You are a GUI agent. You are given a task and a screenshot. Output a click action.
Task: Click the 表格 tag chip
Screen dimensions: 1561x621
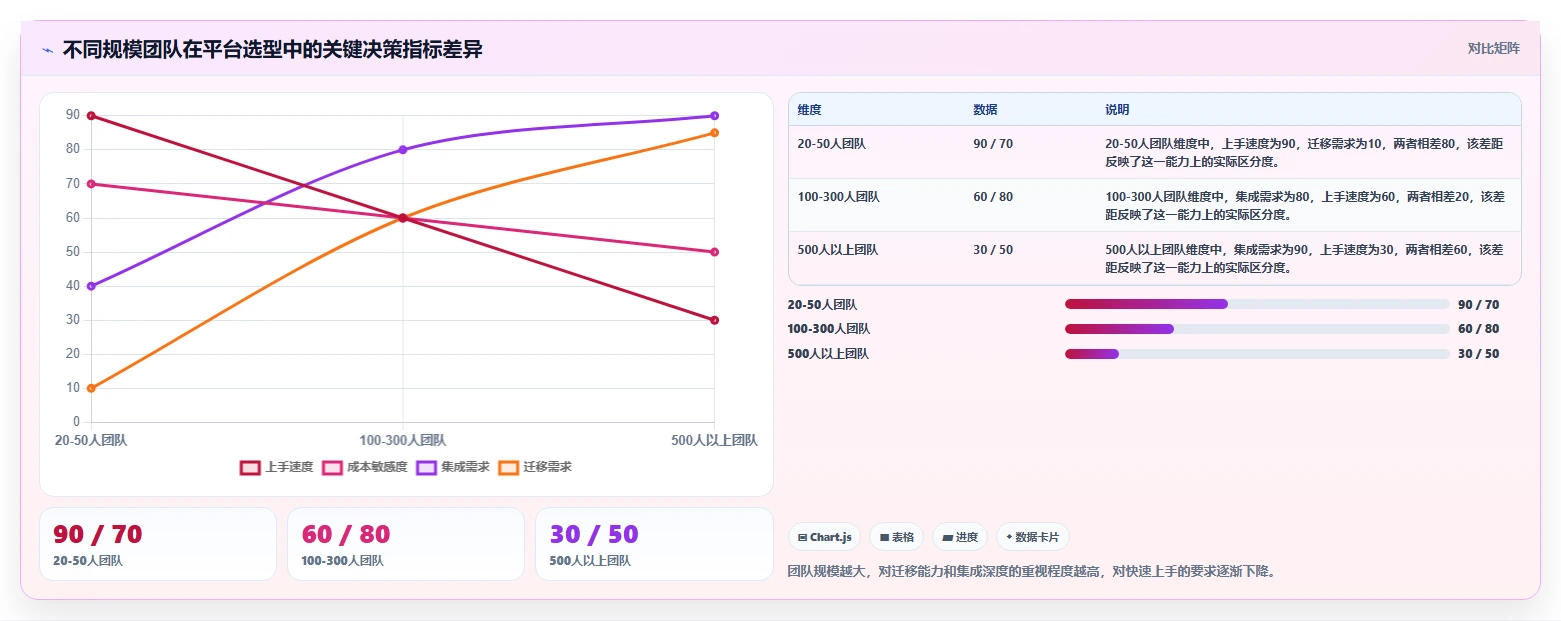click(896, 537)
